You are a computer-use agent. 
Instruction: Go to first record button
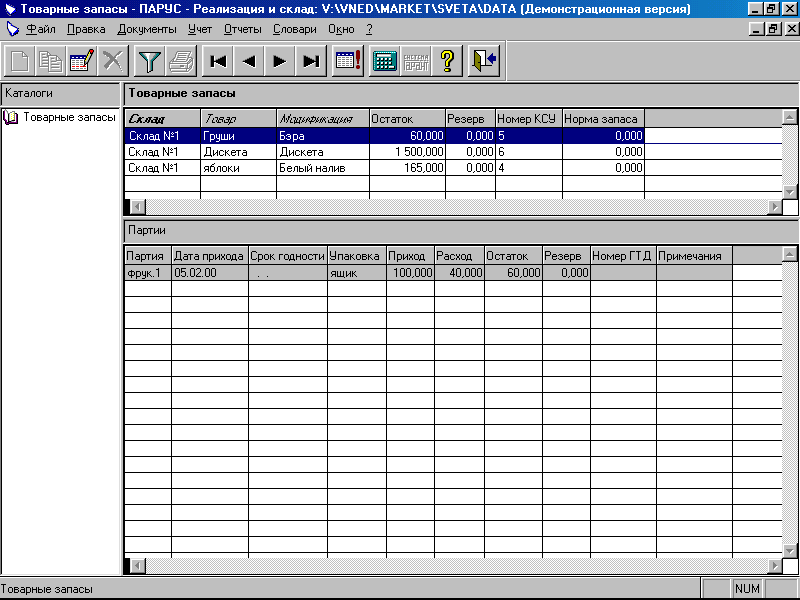coord(218,61)
